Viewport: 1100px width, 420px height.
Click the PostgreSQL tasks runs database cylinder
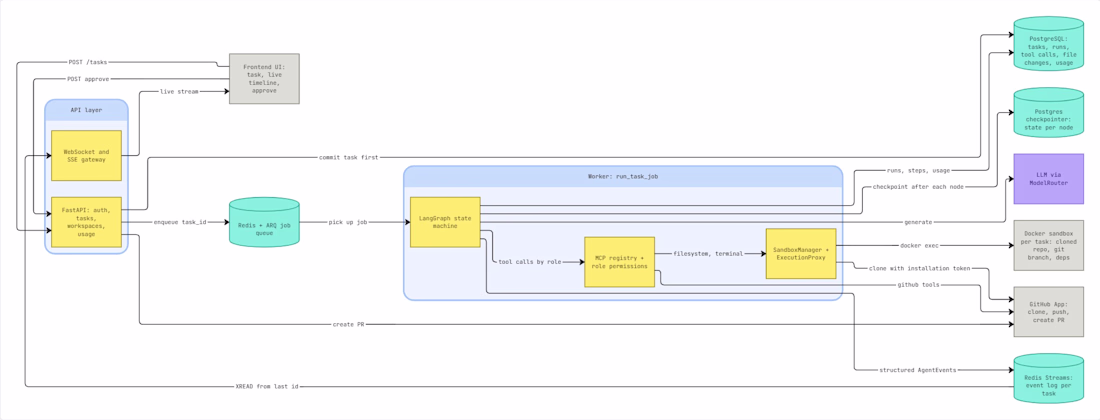point(1049,43)
